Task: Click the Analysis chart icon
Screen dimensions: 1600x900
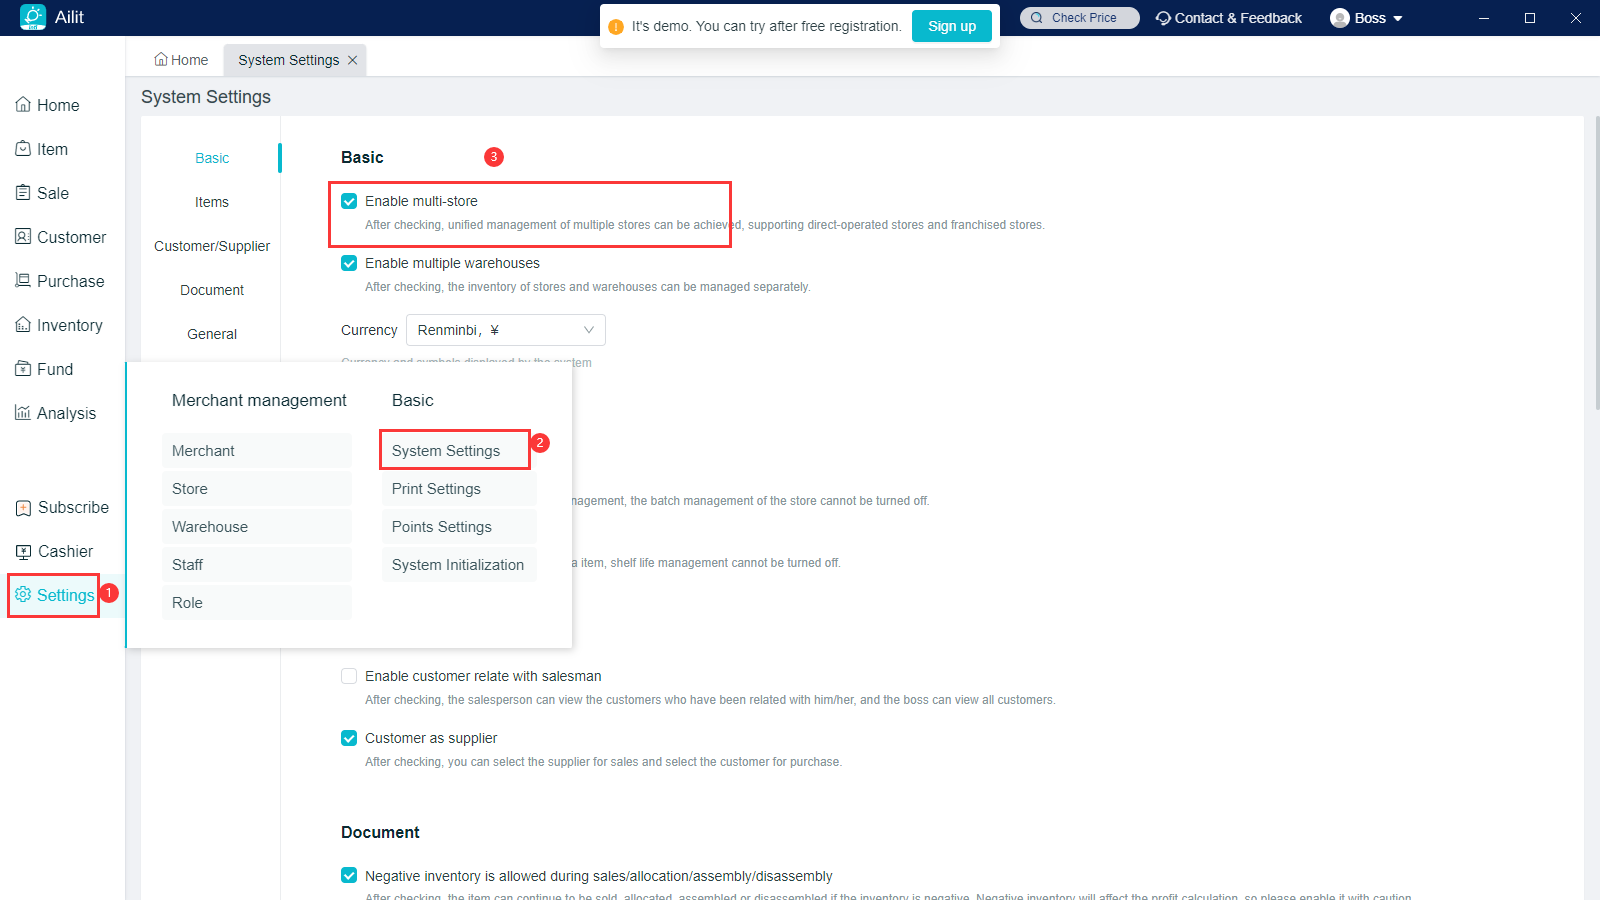Action: pyautogui.click(x=23, y=413)
